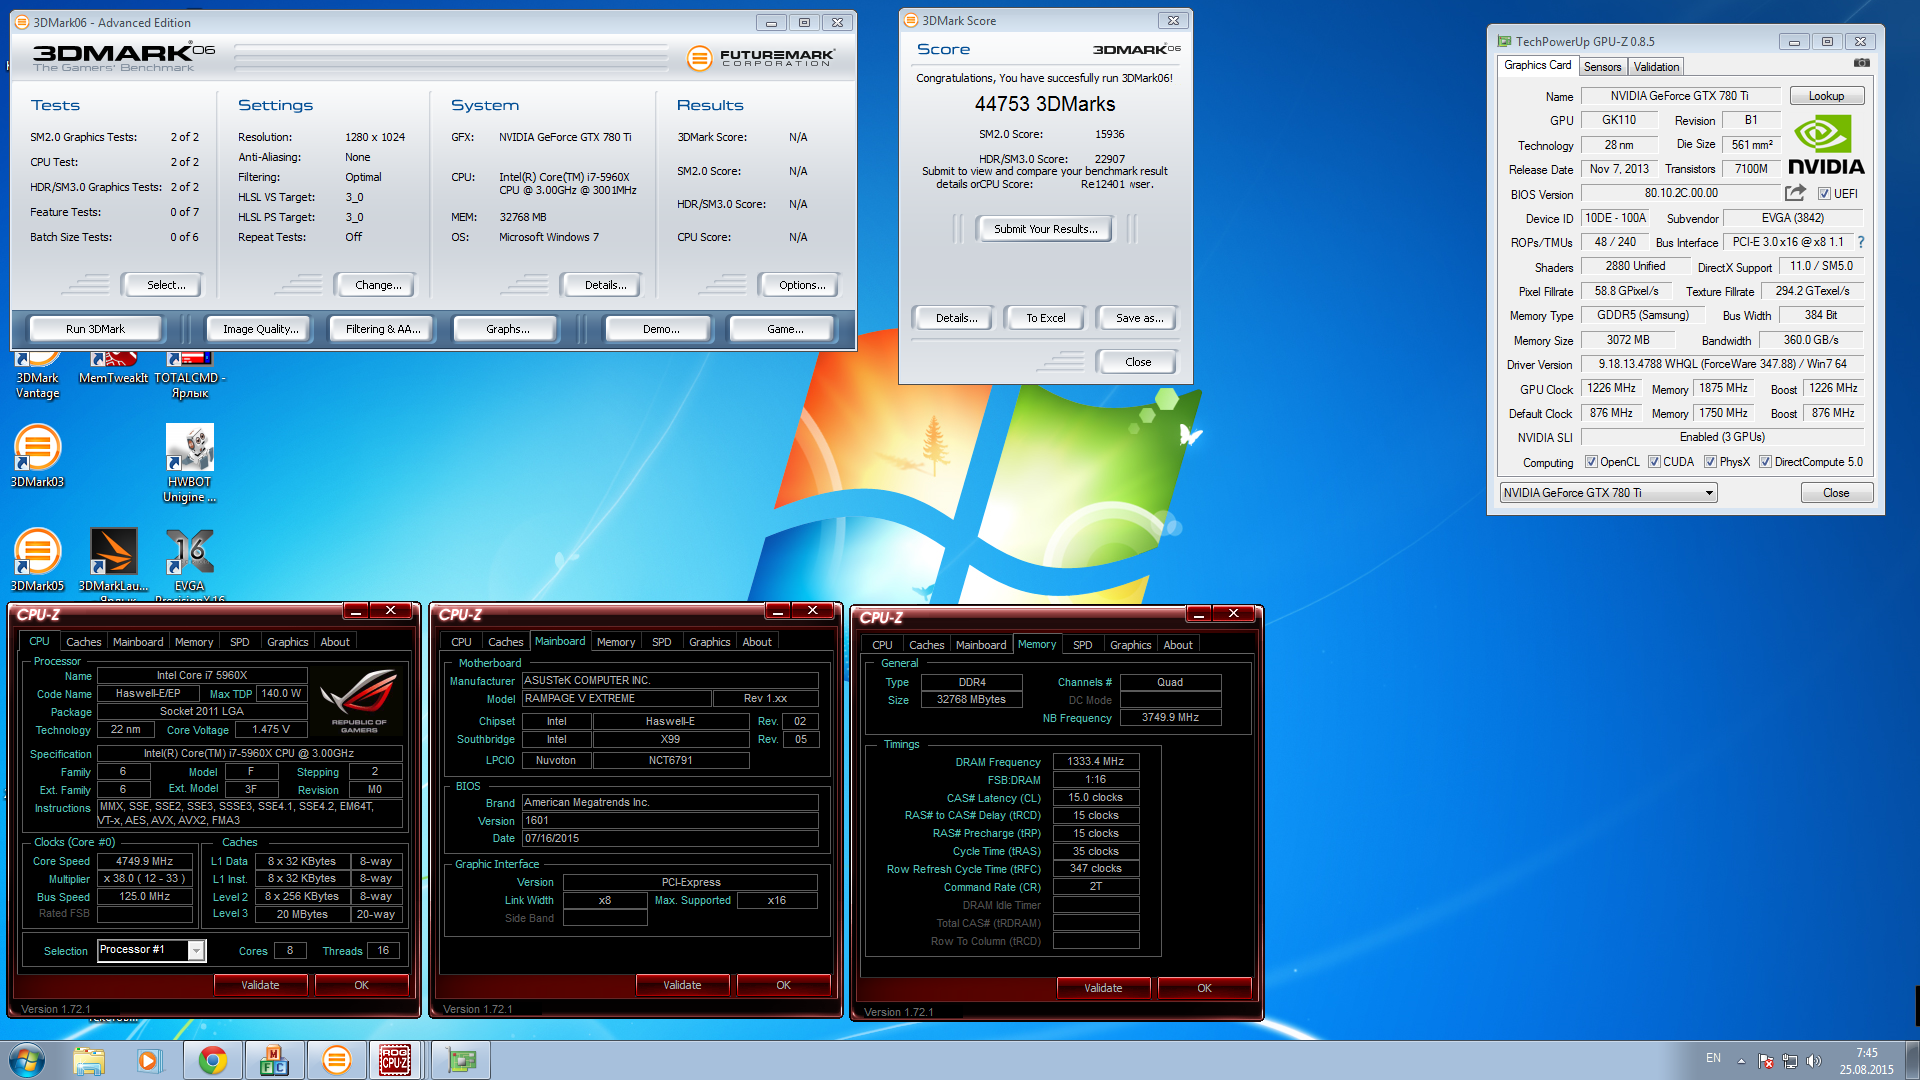This screenshot has height=1080, width=1920.
Task: Click To Excel in 3DMark Score window
Action: [x=1045, y=318]
